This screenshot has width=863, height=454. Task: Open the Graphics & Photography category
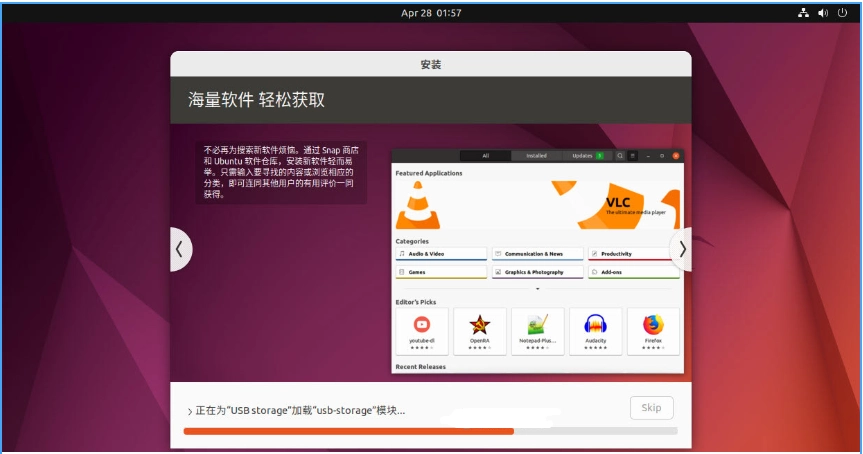tap(537, 272)
